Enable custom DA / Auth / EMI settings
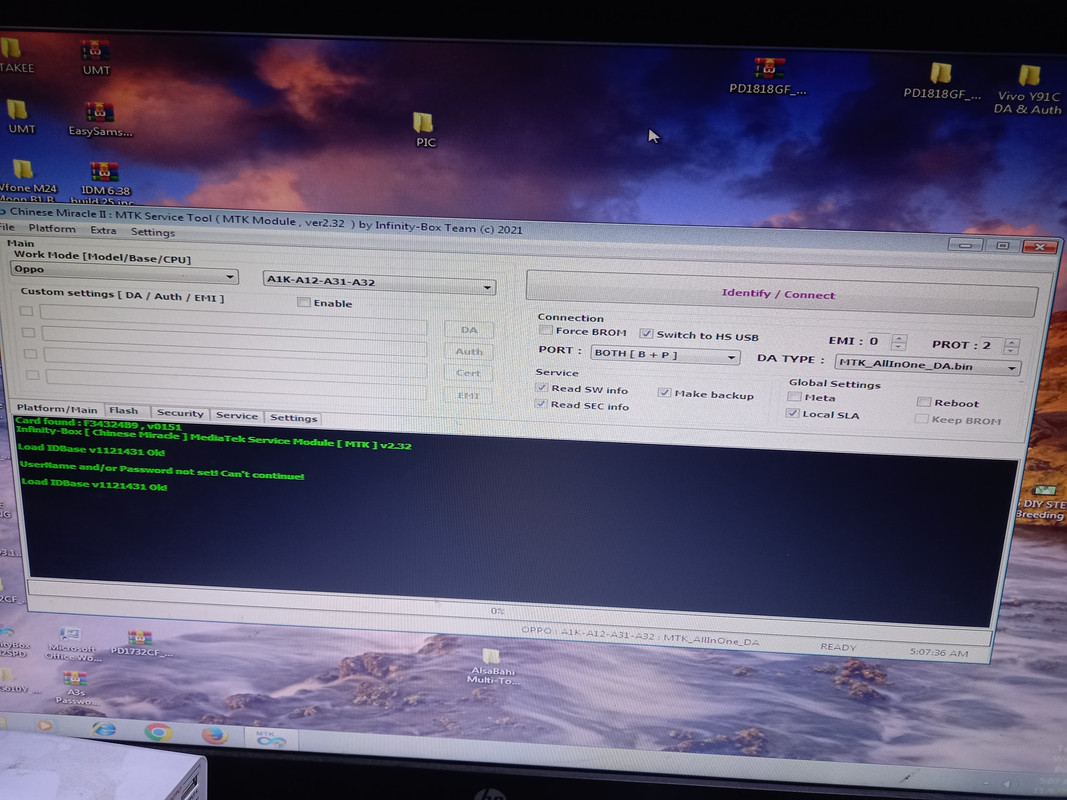This screenshot has height=800, width=1067. [303, 302]
